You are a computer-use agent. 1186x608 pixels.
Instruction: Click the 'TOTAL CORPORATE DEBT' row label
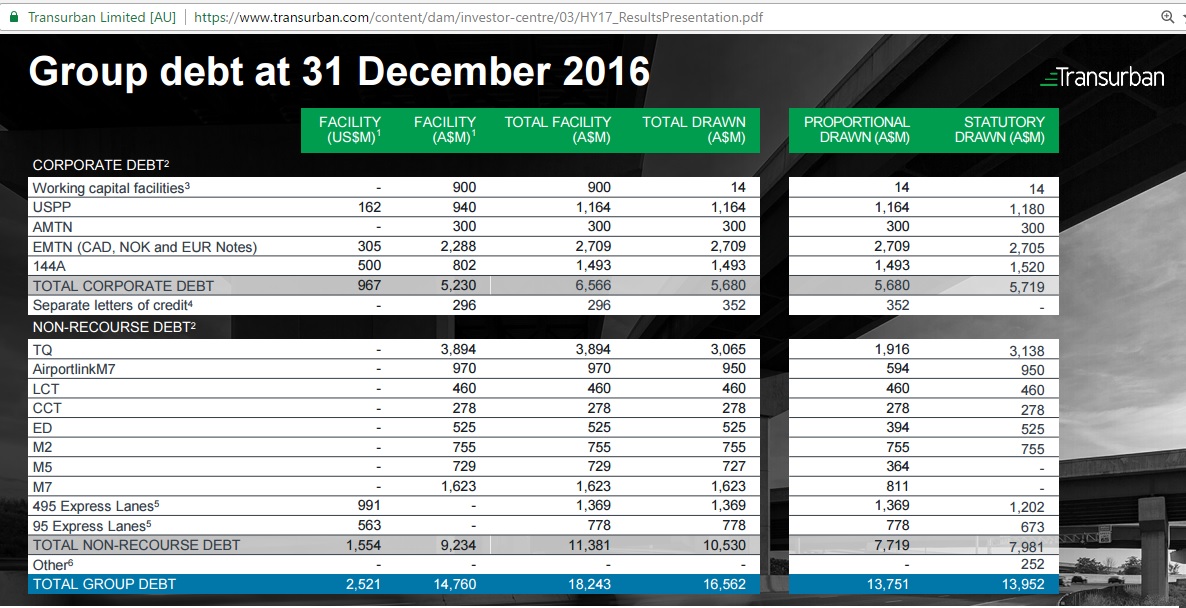[x=123, y=286]
